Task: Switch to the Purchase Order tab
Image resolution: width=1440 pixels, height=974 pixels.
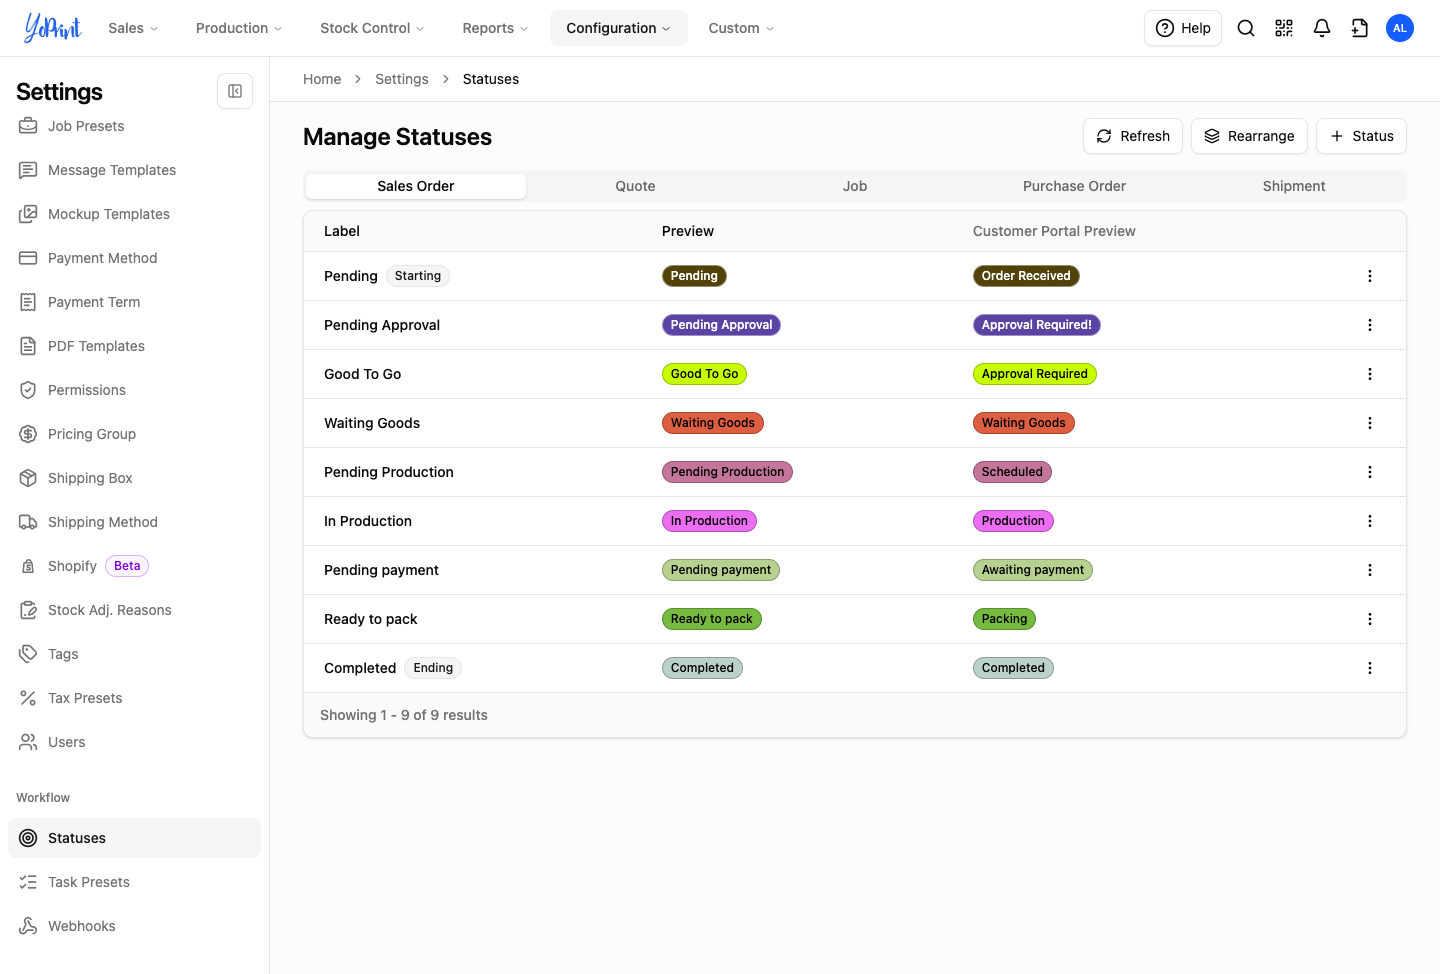Action: click(1074, 186)
